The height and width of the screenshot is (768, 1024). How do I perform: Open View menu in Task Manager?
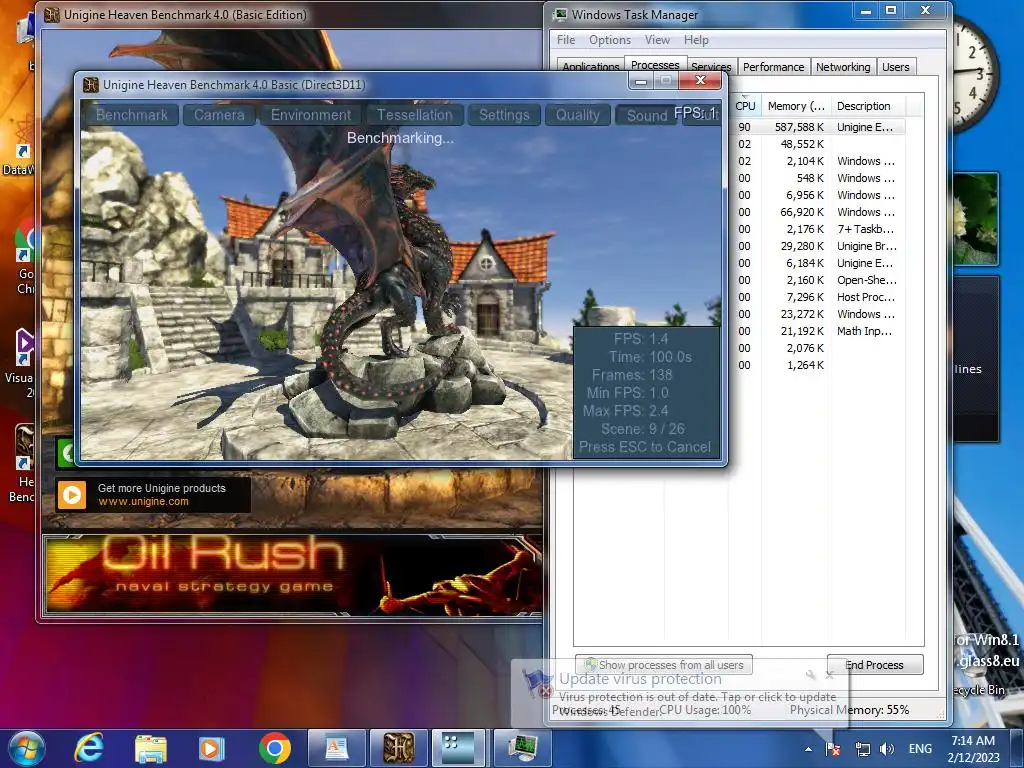pos(657,40)
